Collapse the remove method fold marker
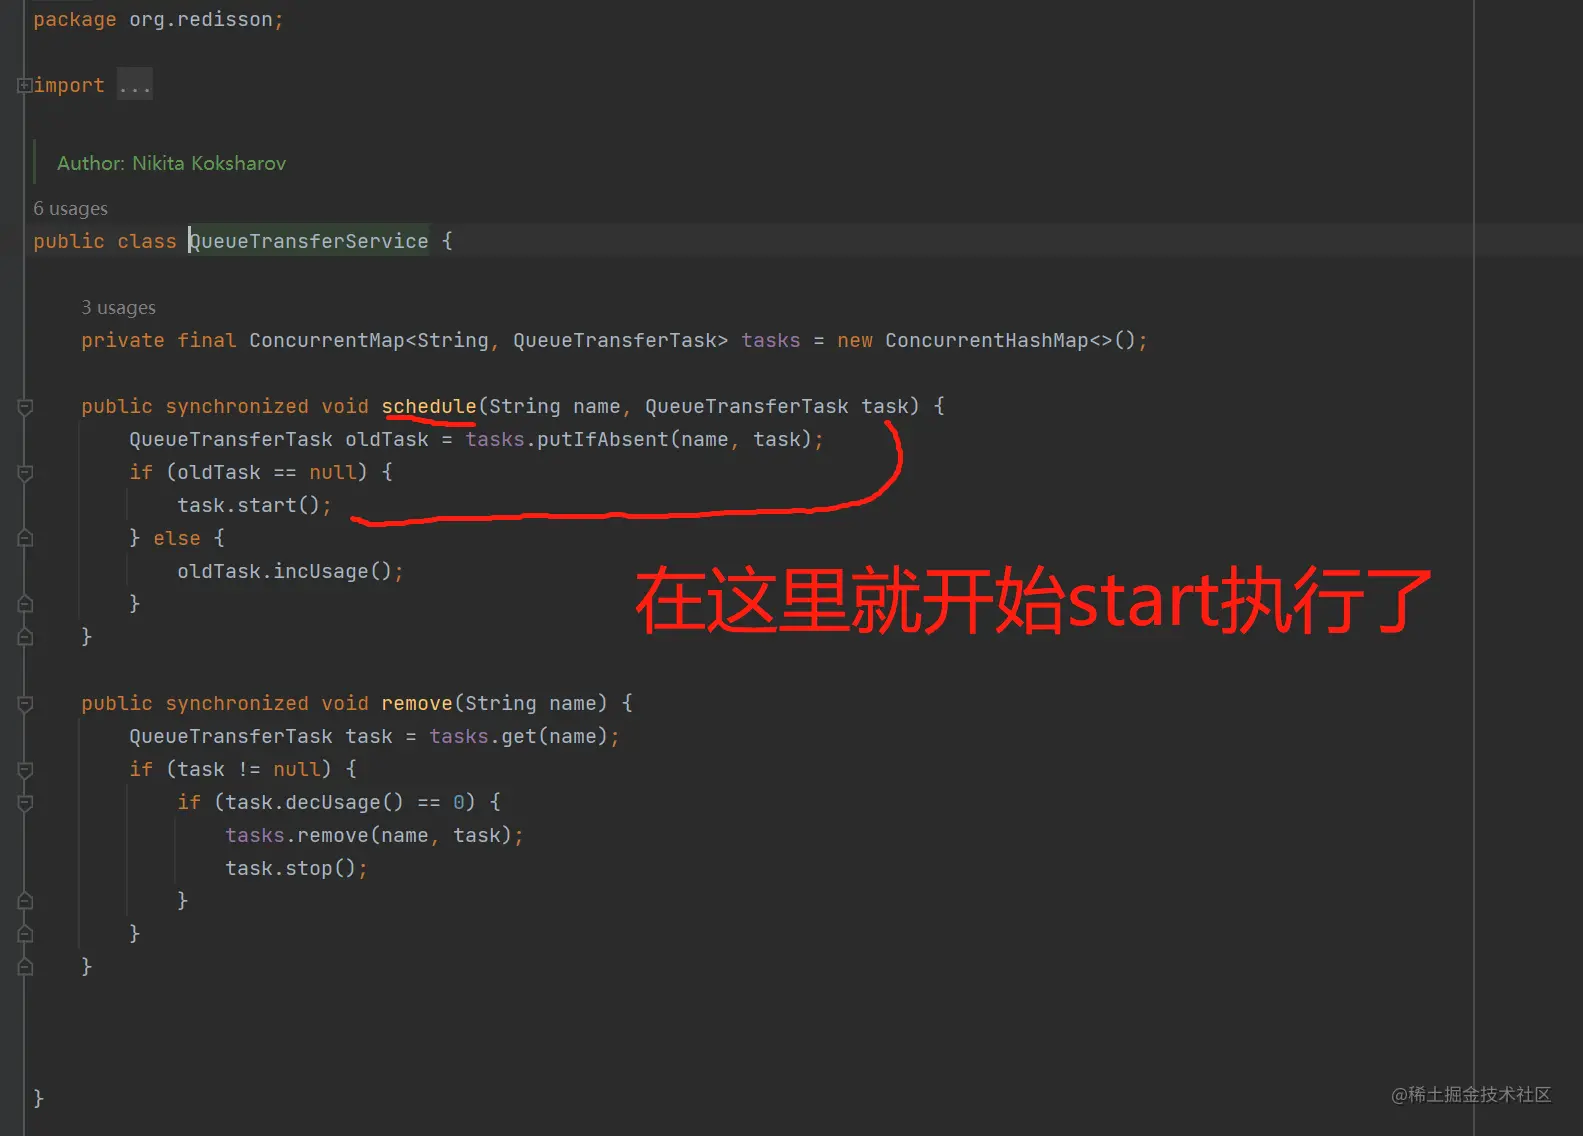The width and height of the screenshot is (1583, 1136). (x=25, y=704)
